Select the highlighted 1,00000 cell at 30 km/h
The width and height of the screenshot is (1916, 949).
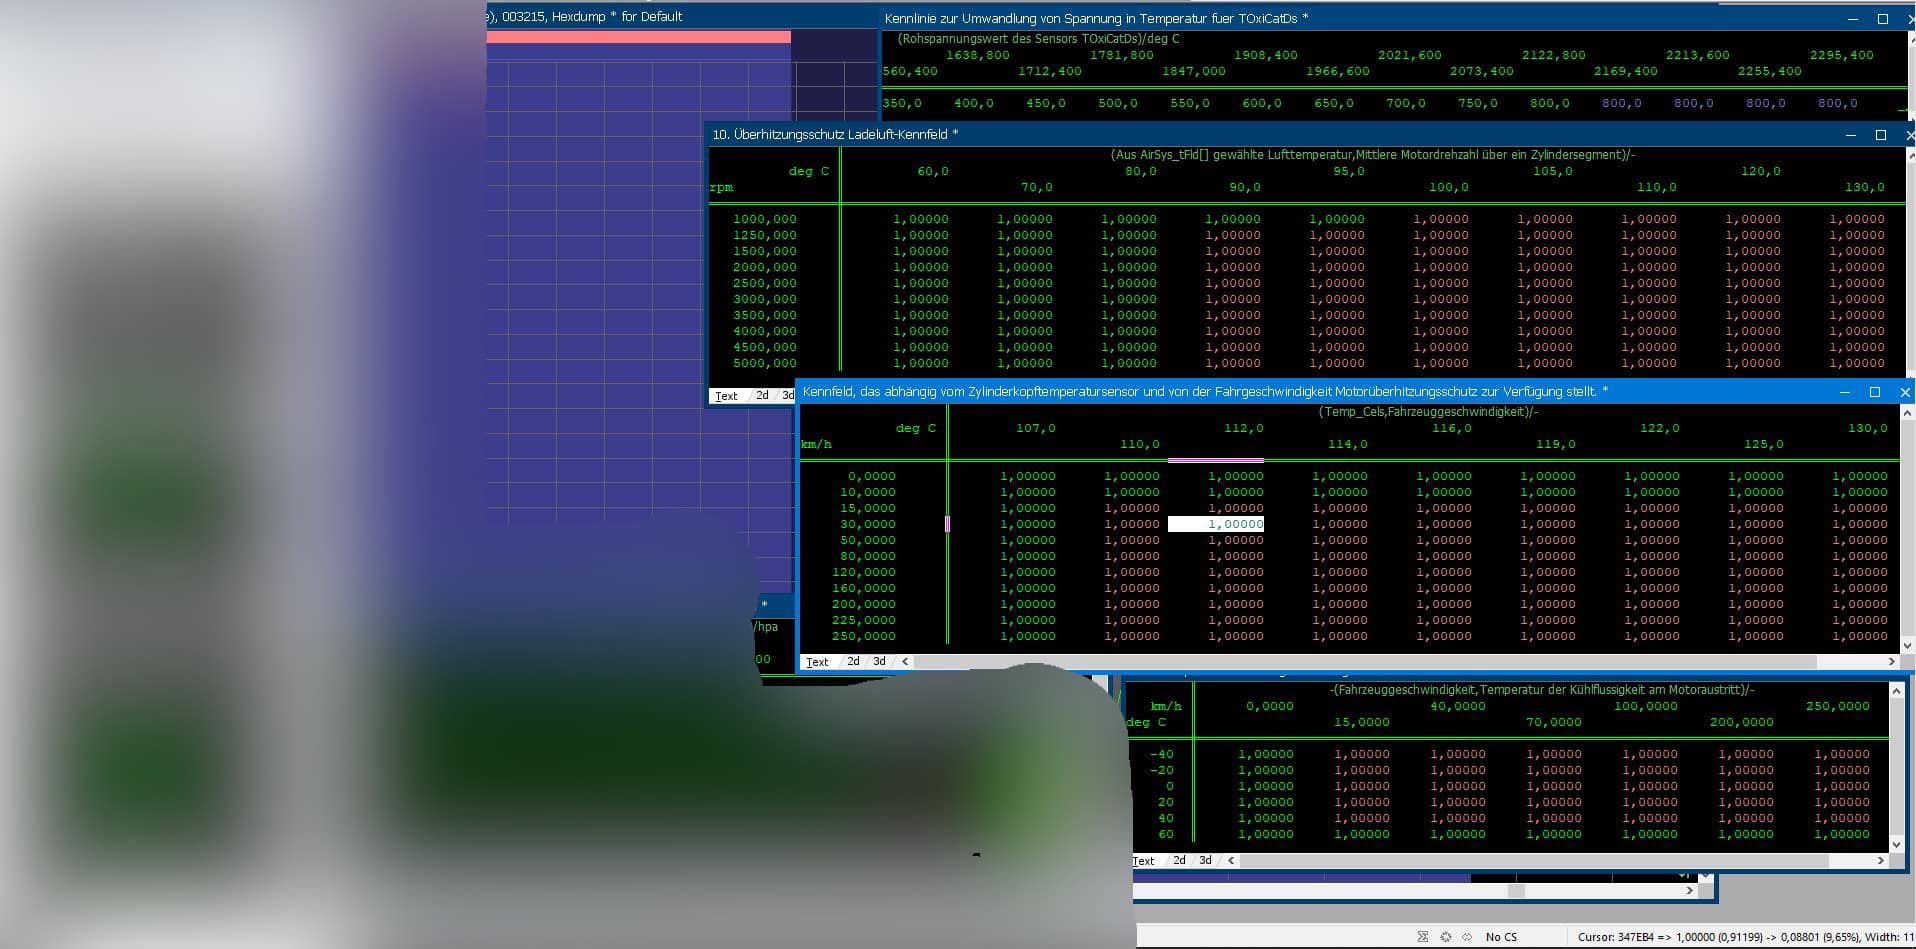click(1217, 523)
